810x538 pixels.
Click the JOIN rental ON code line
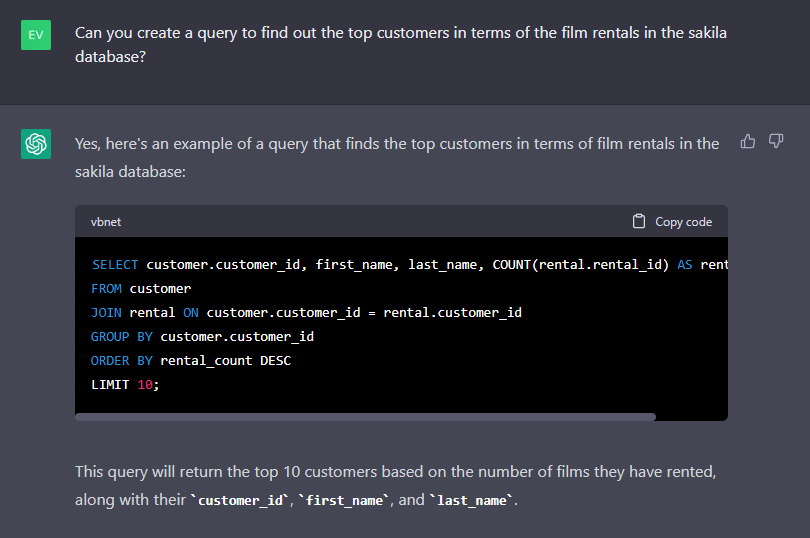[x=306, y=313]
